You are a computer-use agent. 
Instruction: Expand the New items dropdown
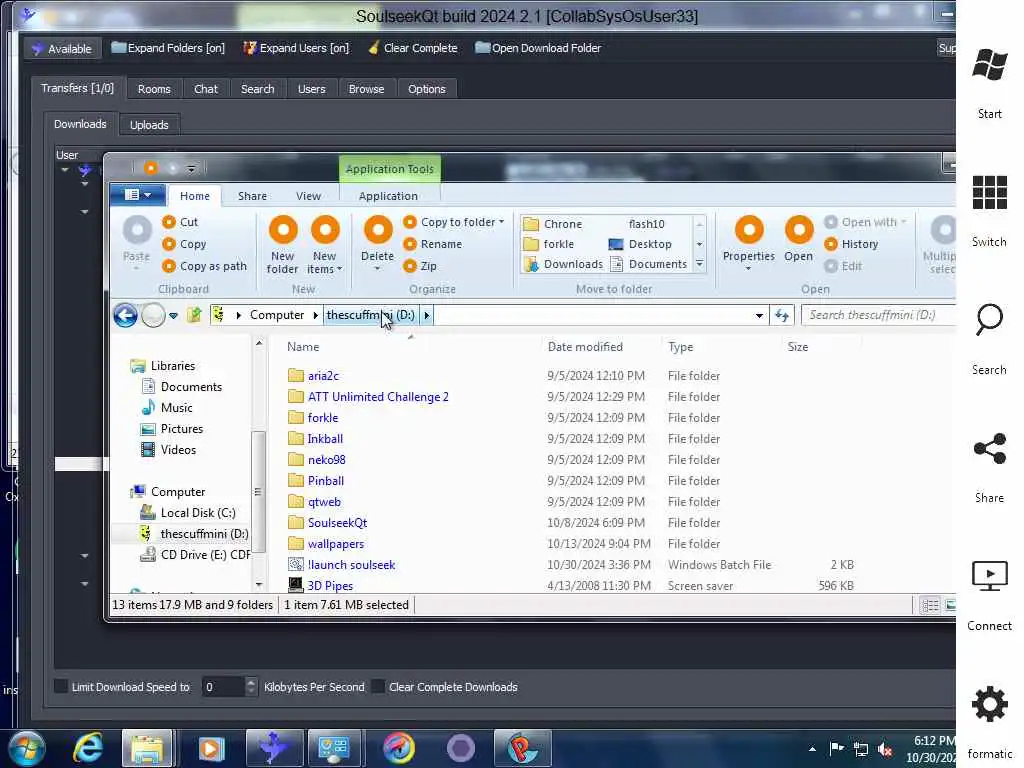[340, 269]
